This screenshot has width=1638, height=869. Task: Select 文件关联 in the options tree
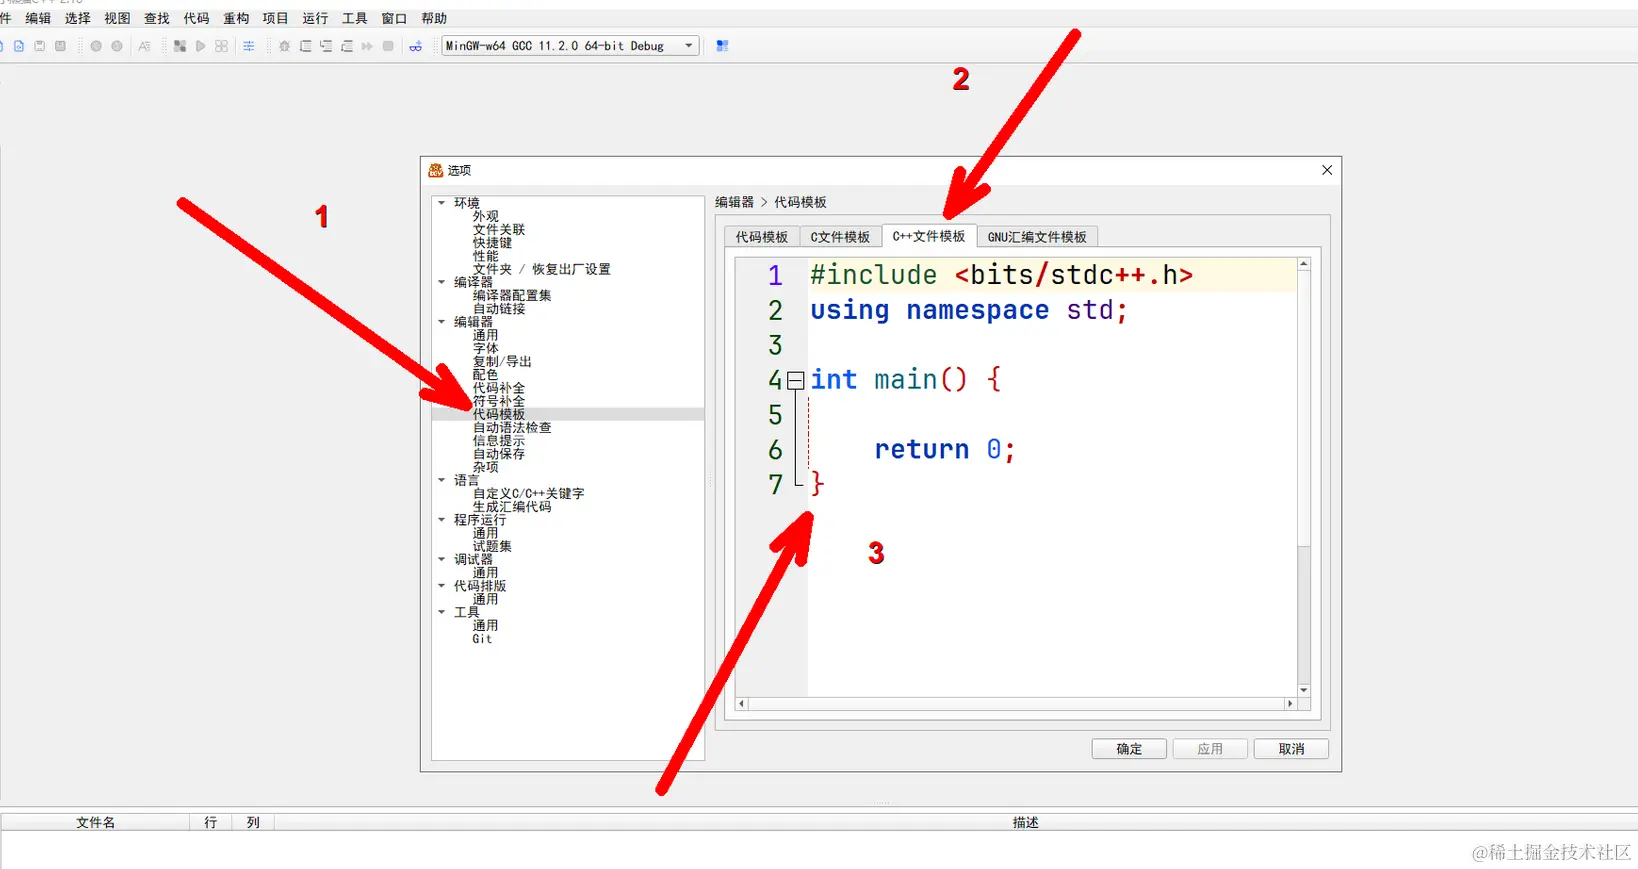pyautogui.click(x=499, y=229)
